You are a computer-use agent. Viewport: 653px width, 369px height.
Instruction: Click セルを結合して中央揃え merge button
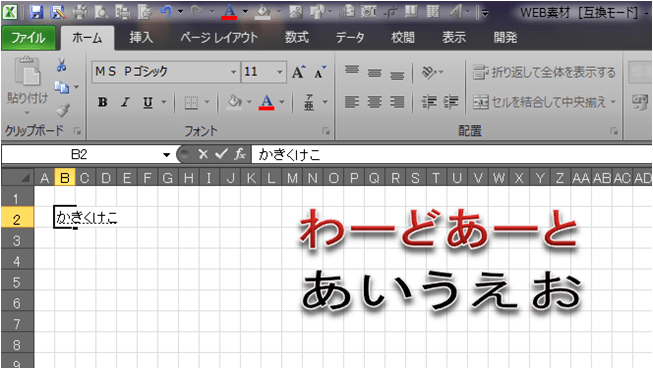click(x=540, y=102)
